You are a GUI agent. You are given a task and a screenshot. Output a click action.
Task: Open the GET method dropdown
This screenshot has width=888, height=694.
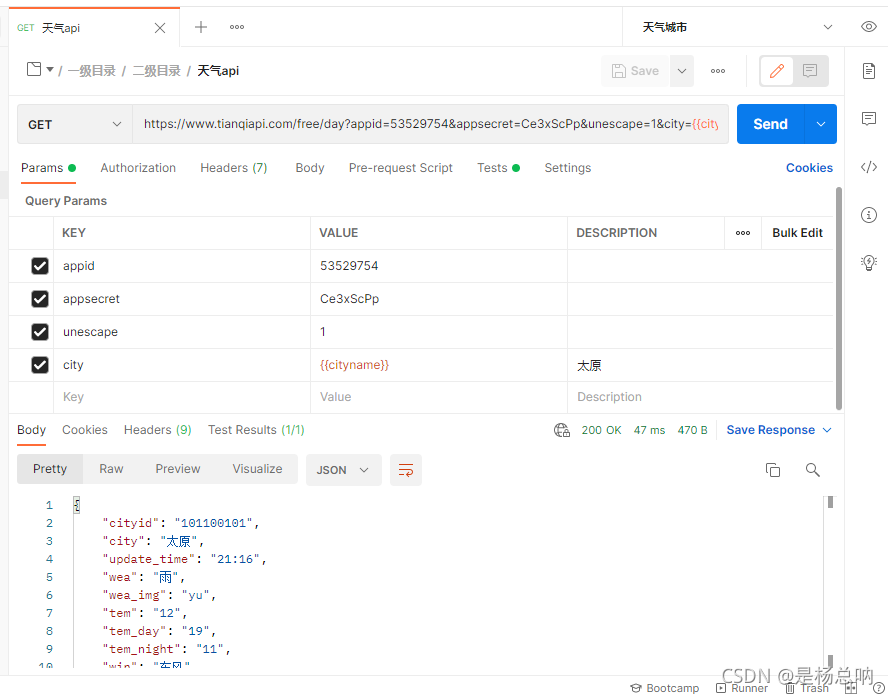(75, 124)
